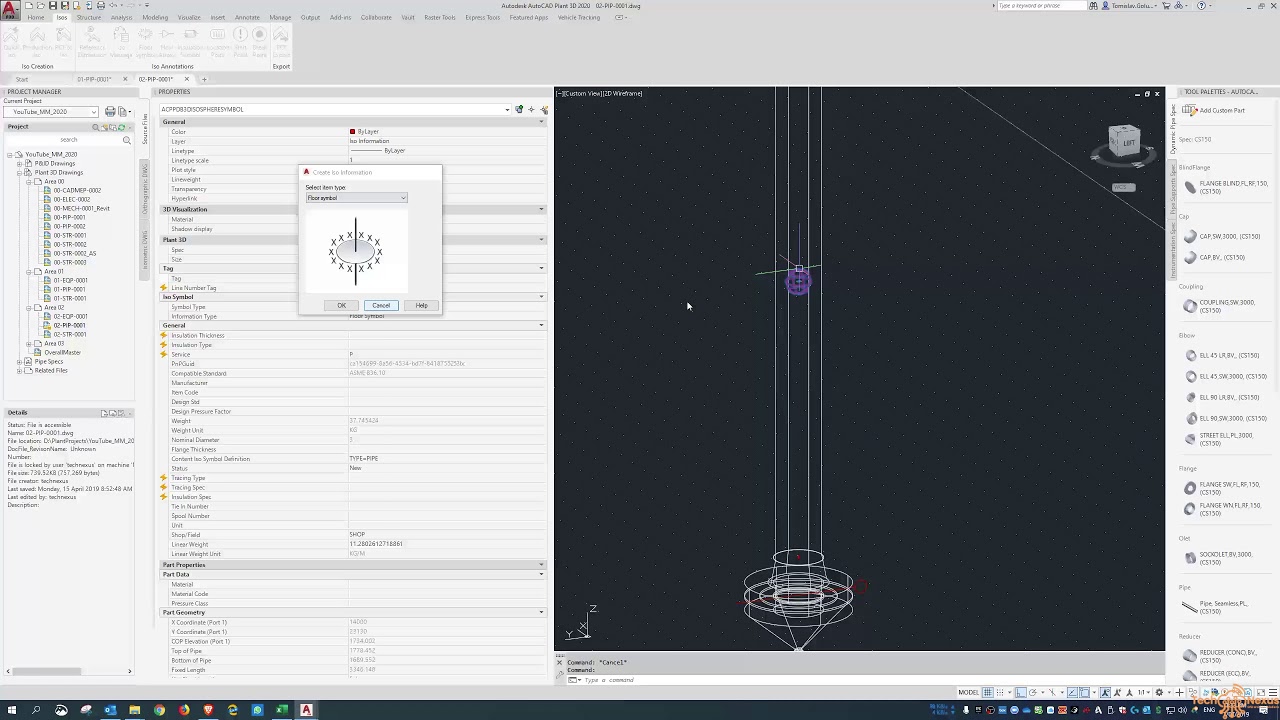Collapse the Area 00 folder

pos(28,182)
